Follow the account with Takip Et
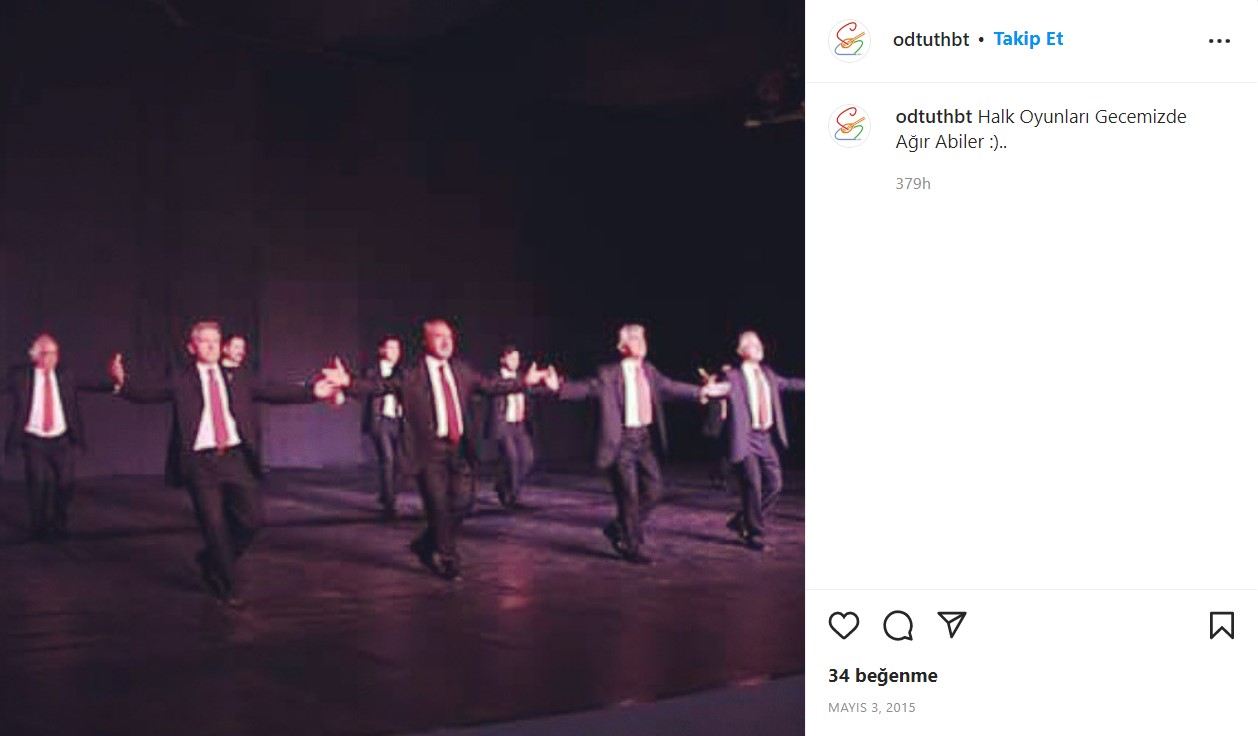The width and height of the screenshot is (1258, 736). coord(1028,39)
